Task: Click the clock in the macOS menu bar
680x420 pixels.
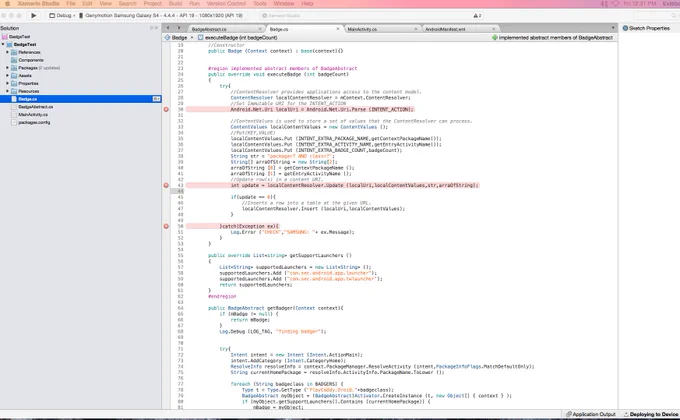Action: click(639, 3)
